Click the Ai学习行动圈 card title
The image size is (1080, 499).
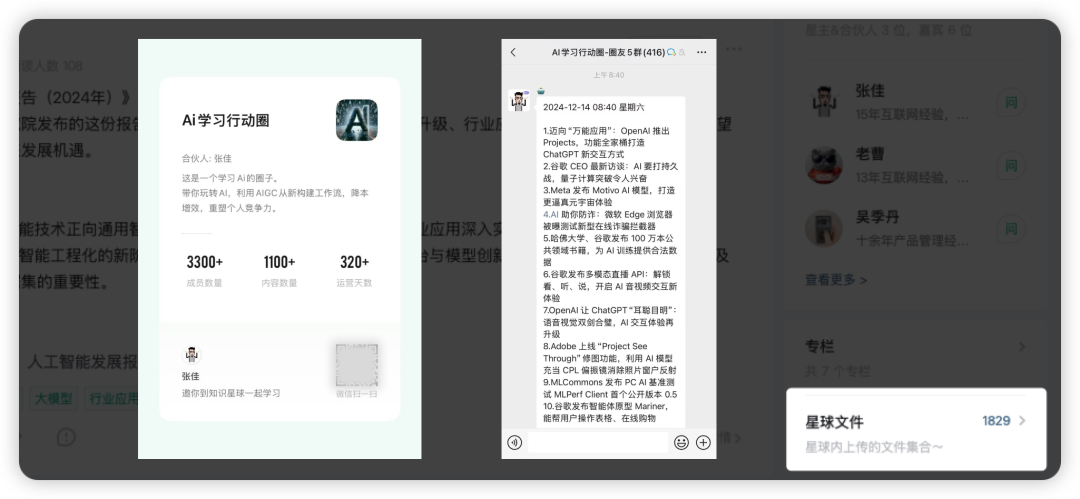click(225, 121)
